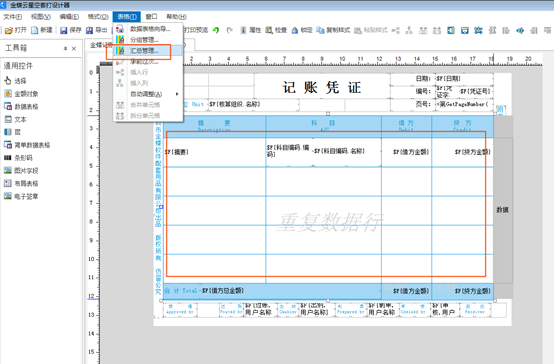
Task: Click the 打开 (Open) toolbar icon
Action: [x=16, y=30]
